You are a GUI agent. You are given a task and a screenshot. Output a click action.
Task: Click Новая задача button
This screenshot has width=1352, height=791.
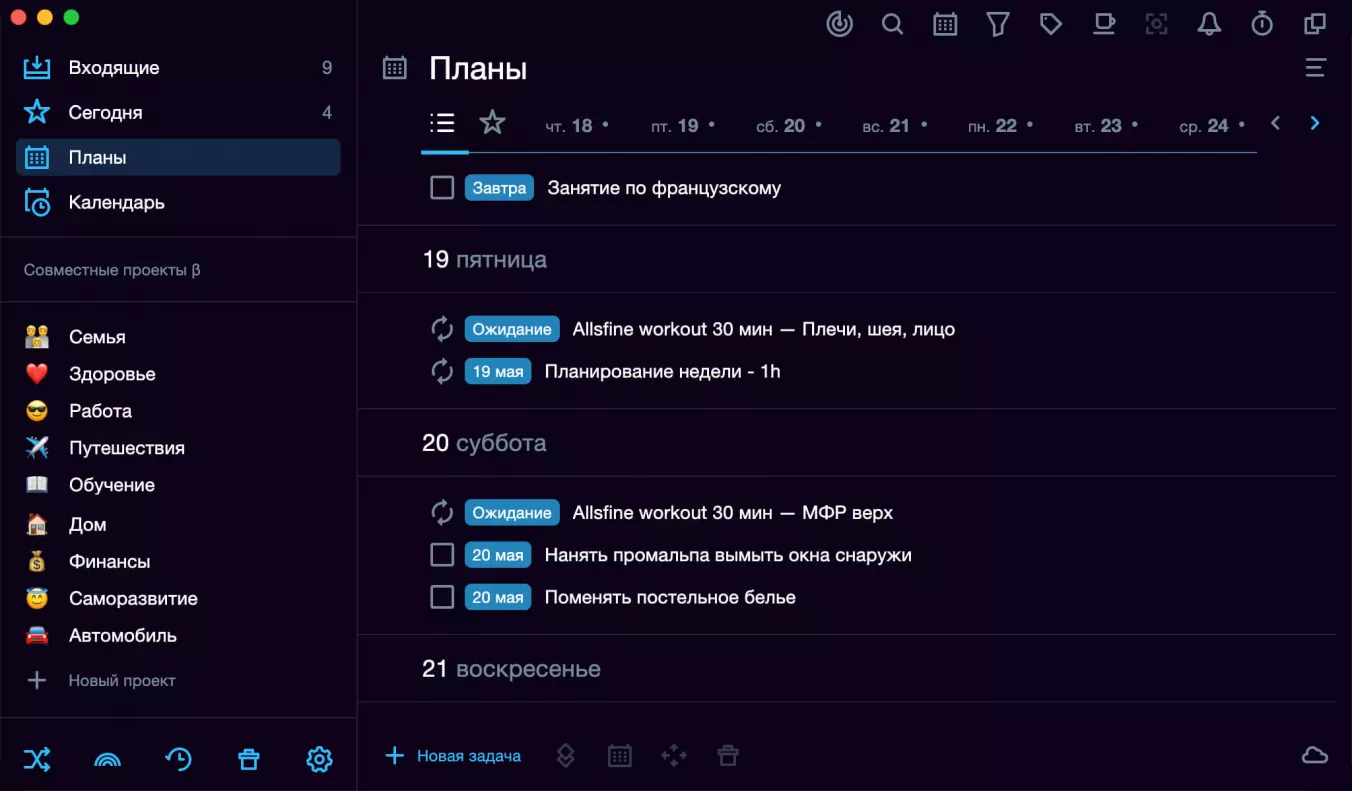[x=453, y=756]
